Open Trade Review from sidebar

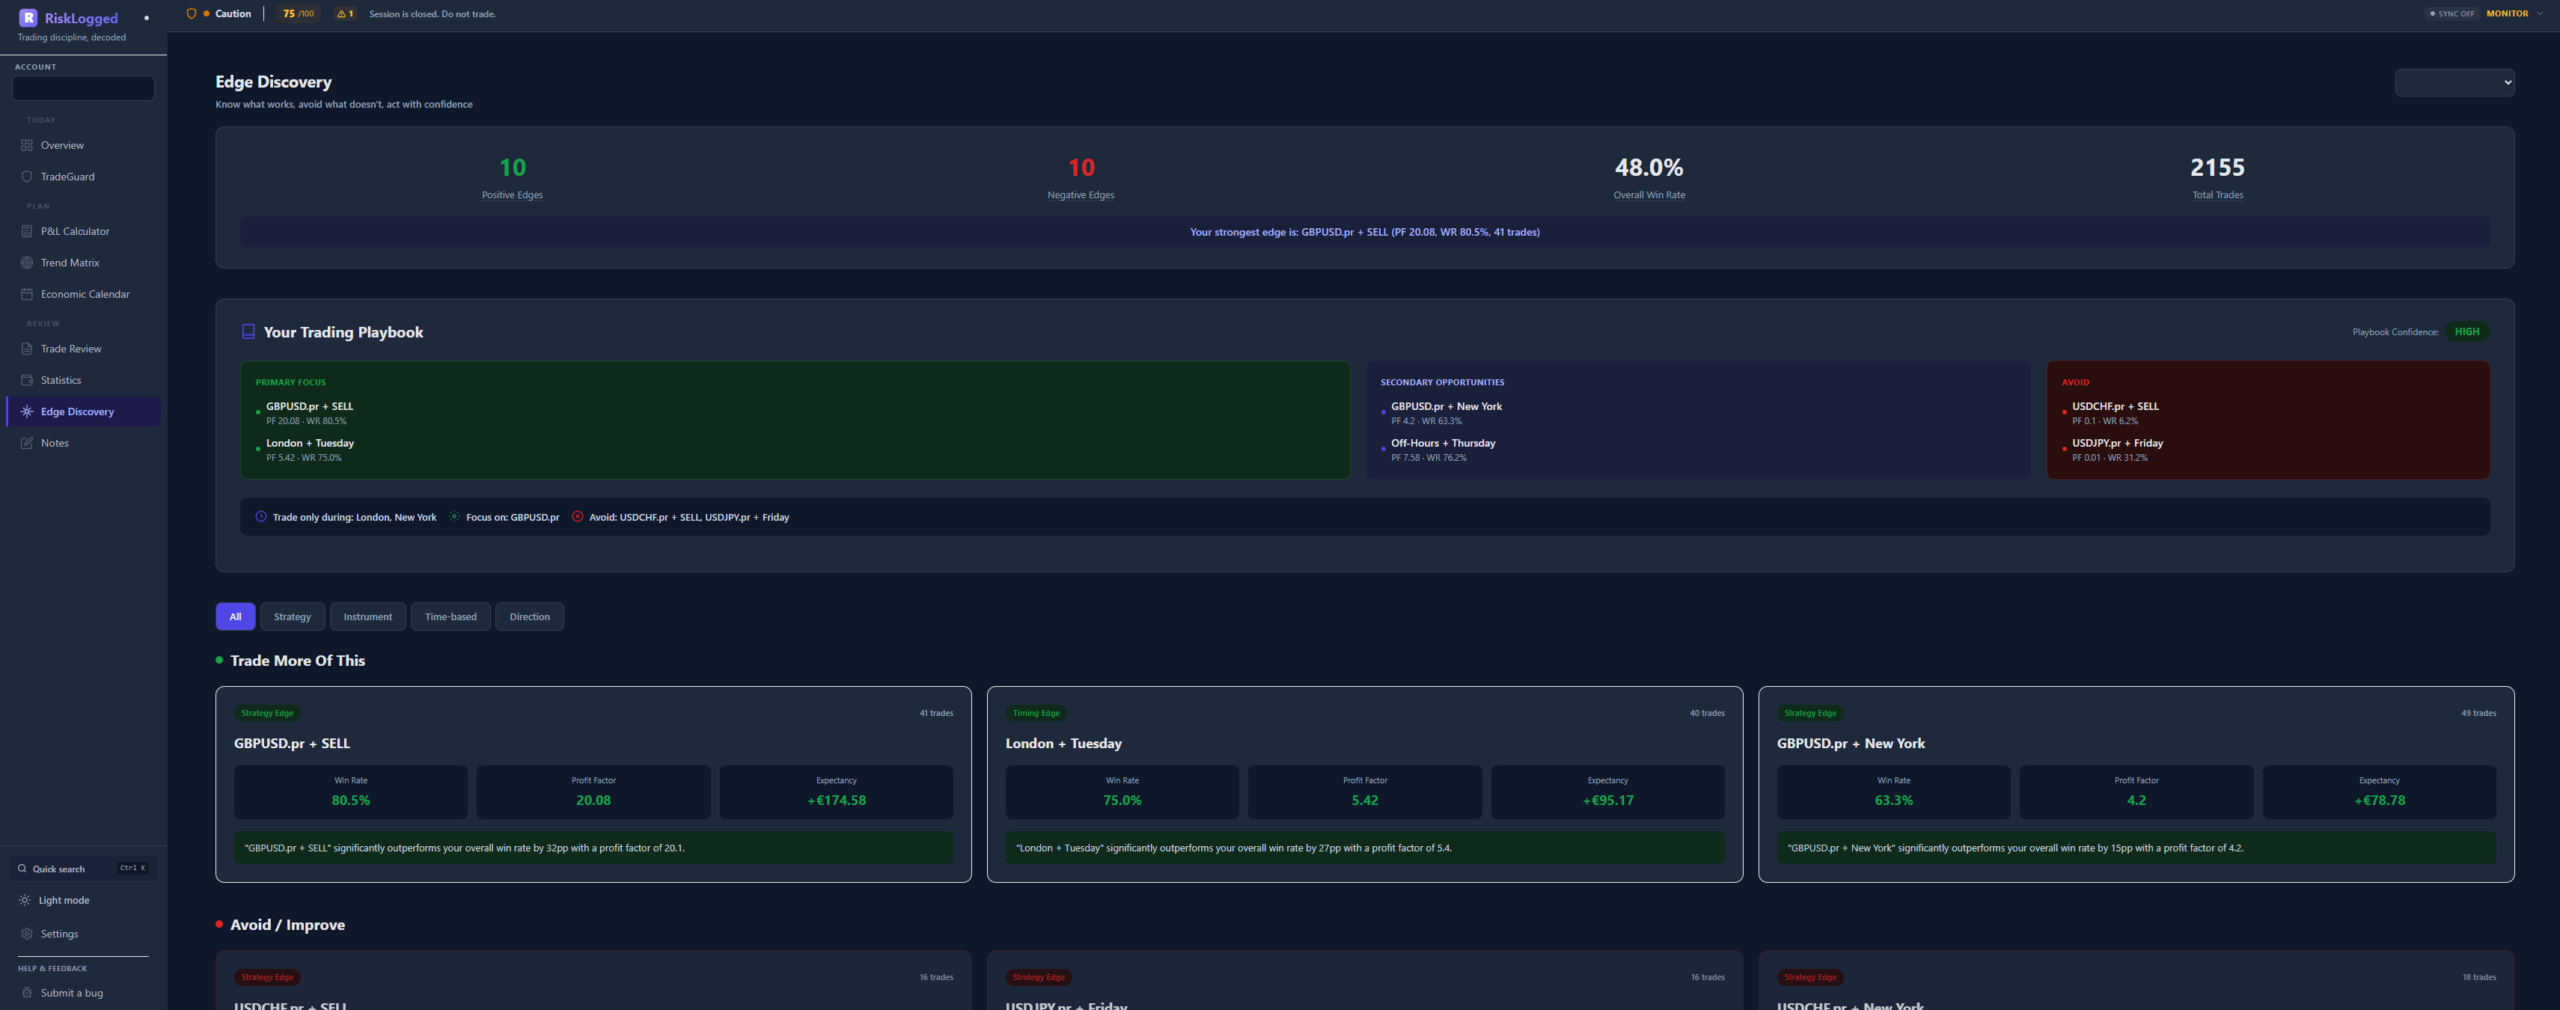(x=83, y=349)
